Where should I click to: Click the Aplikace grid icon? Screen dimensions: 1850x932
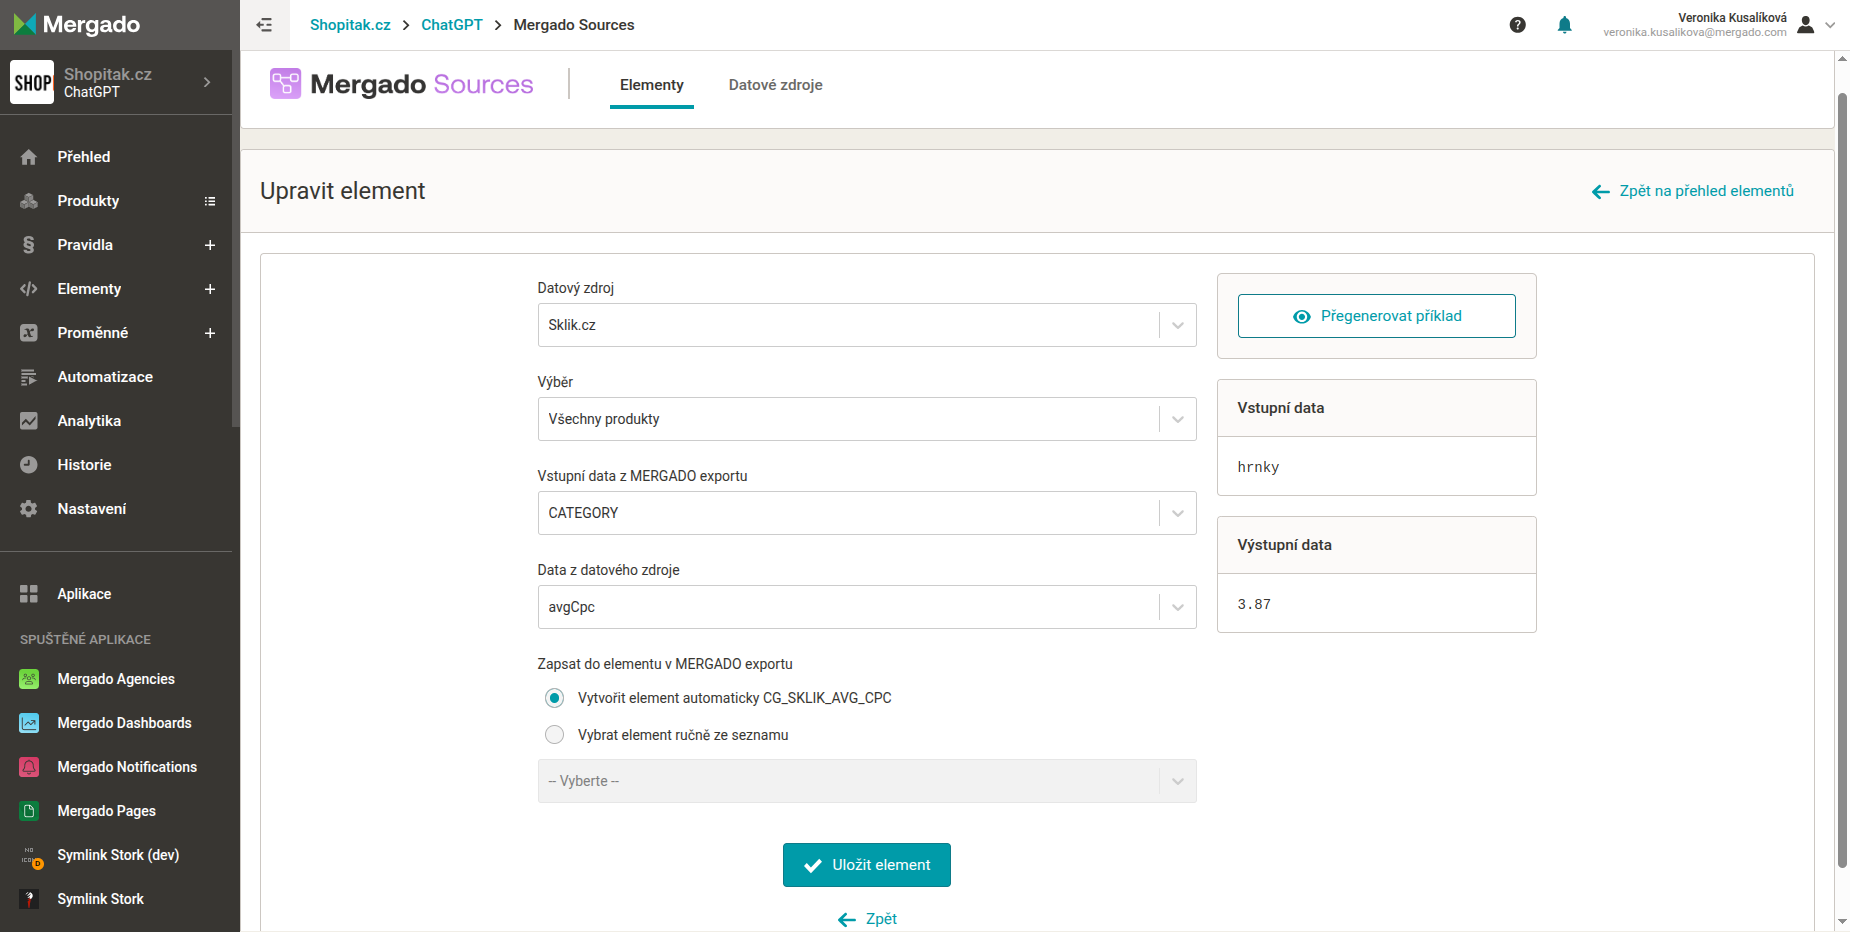pos(29,594)
